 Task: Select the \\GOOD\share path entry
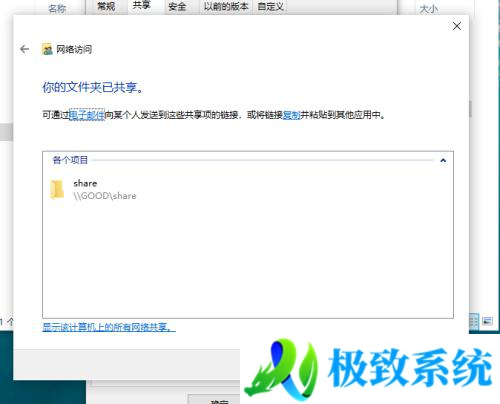(105, 196)
